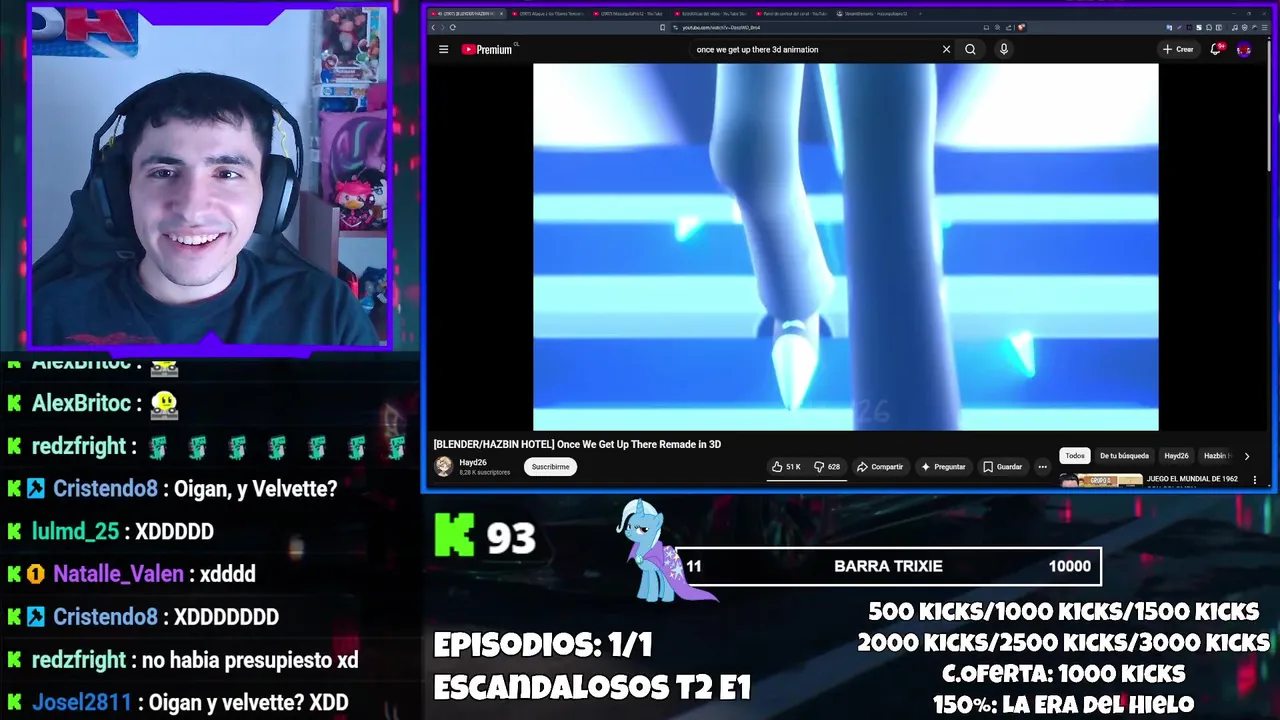Go to YouTube Premium home logo
The width and height of the screenshot is (1280, 720).
(487, 49)
